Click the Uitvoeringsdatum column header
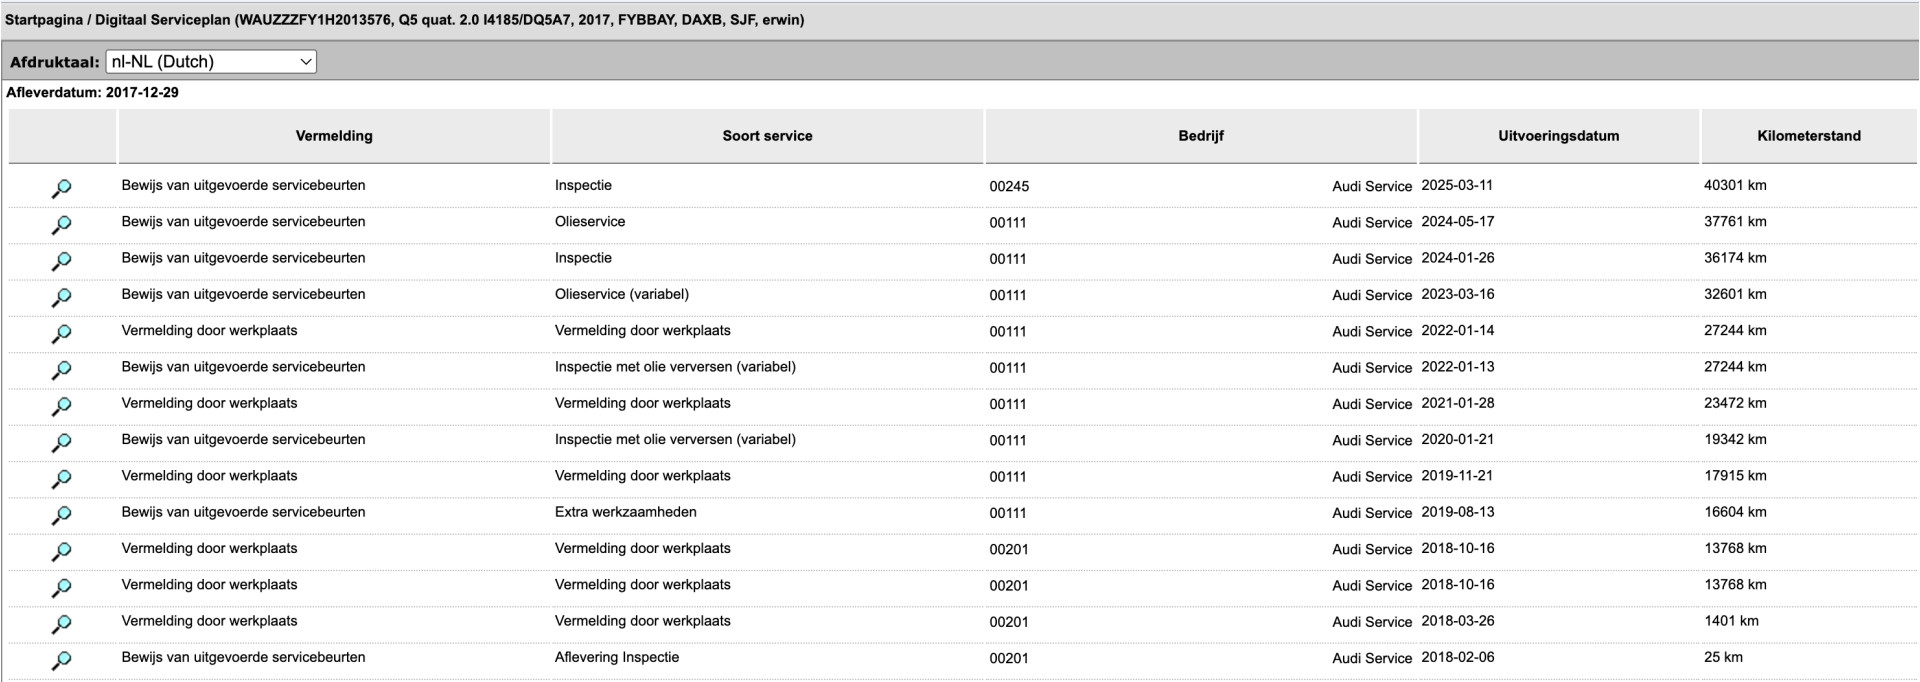 pyautogui.click(x=1558, y=136)
